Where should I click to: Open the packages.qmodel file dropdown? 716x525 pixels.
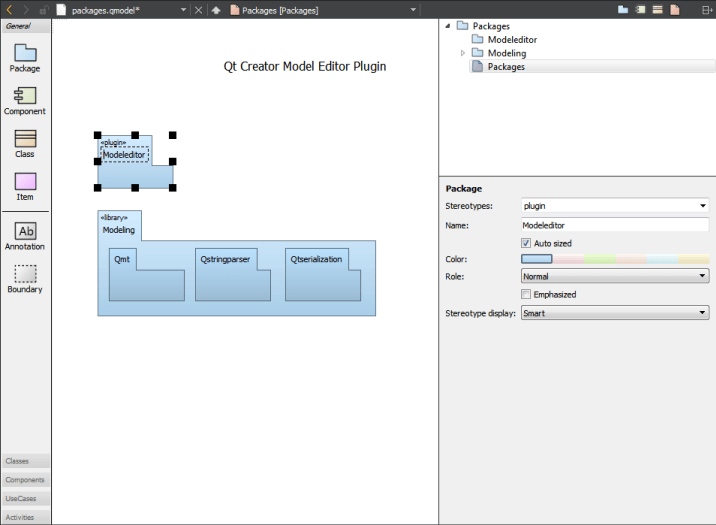point(183,10)
